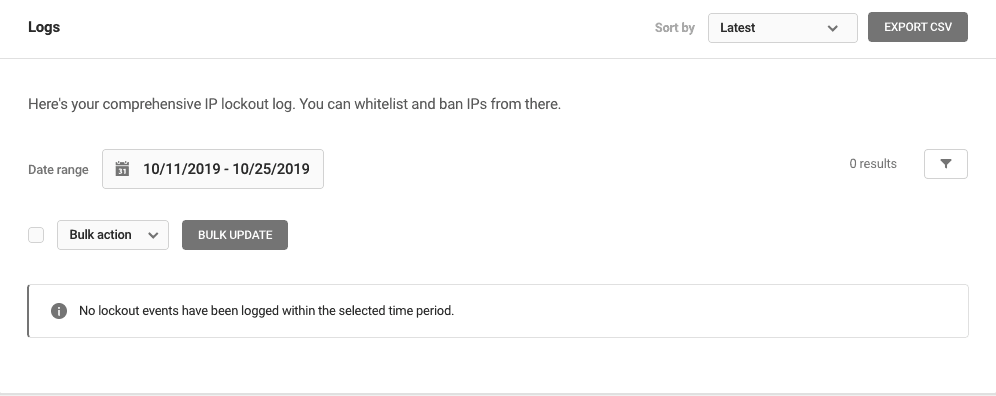Export the logs with EXPORT CSV

[918, 27]
